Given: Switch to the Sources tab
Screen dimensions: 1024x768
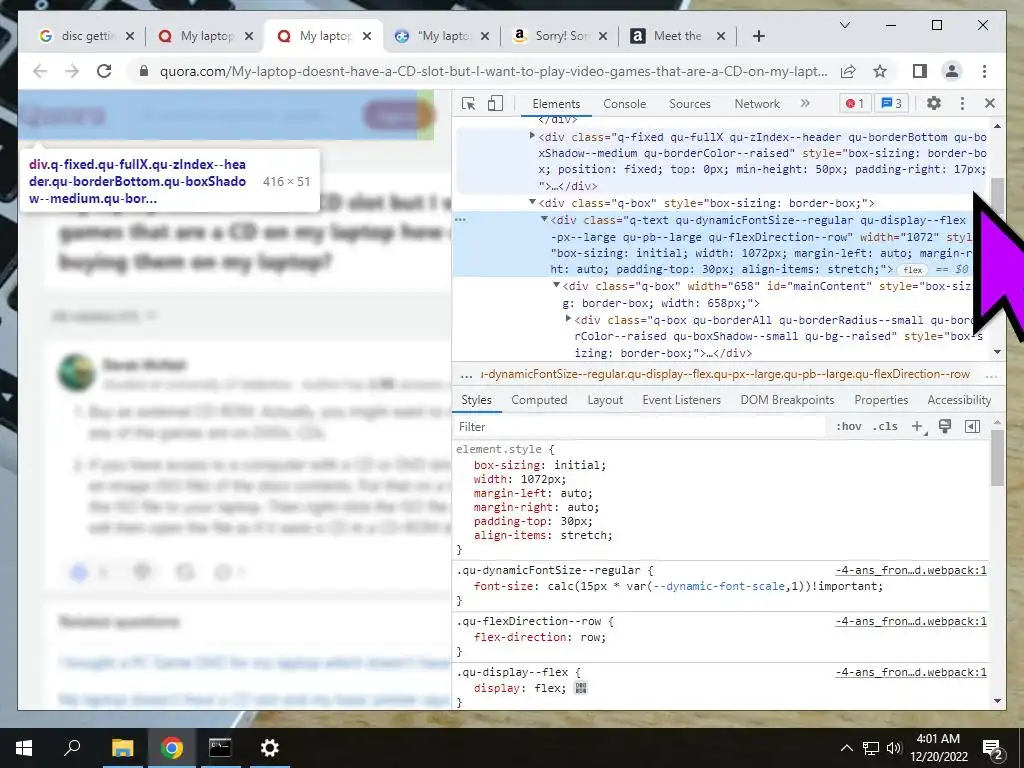Looking at the screenshot, I should click(x=690, y=103).
